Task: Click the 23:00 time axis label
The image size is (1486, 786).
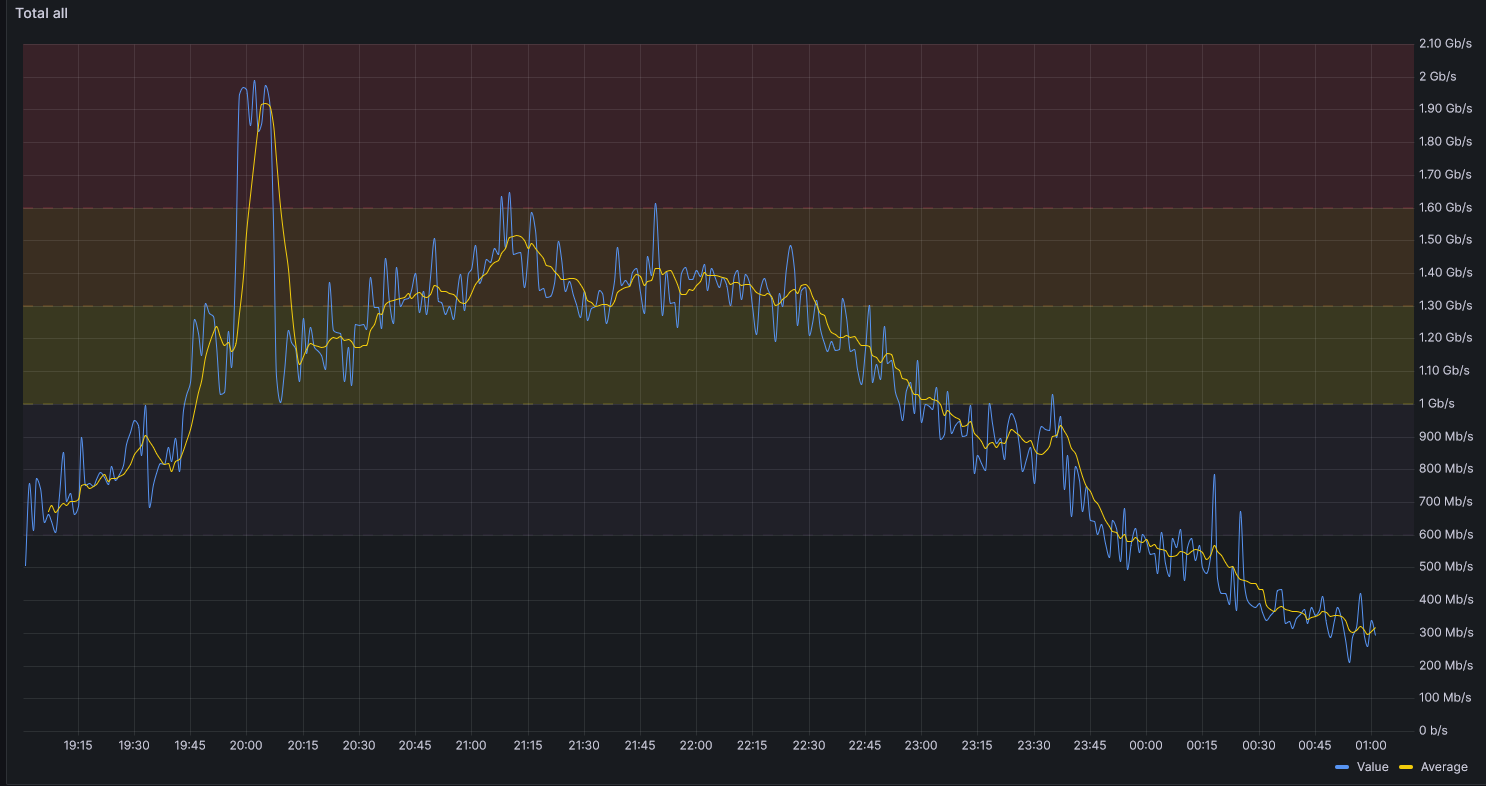Action: pyautogui.click(x=921, y=745)
